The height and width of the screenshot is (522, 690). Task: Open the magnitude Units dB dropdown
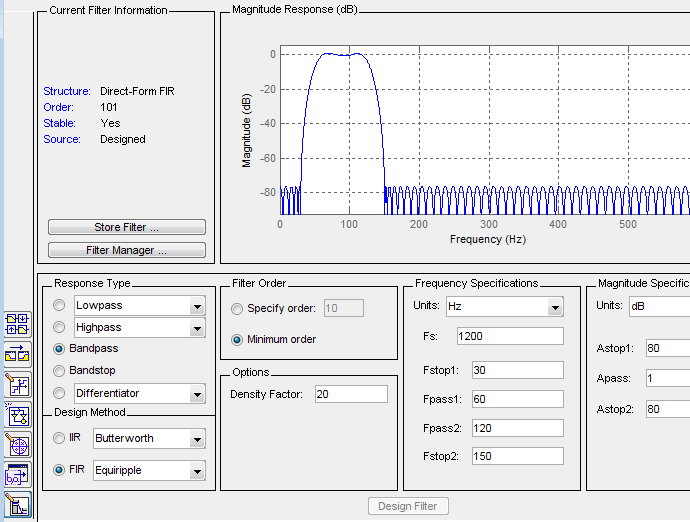[x=660, y=306]
